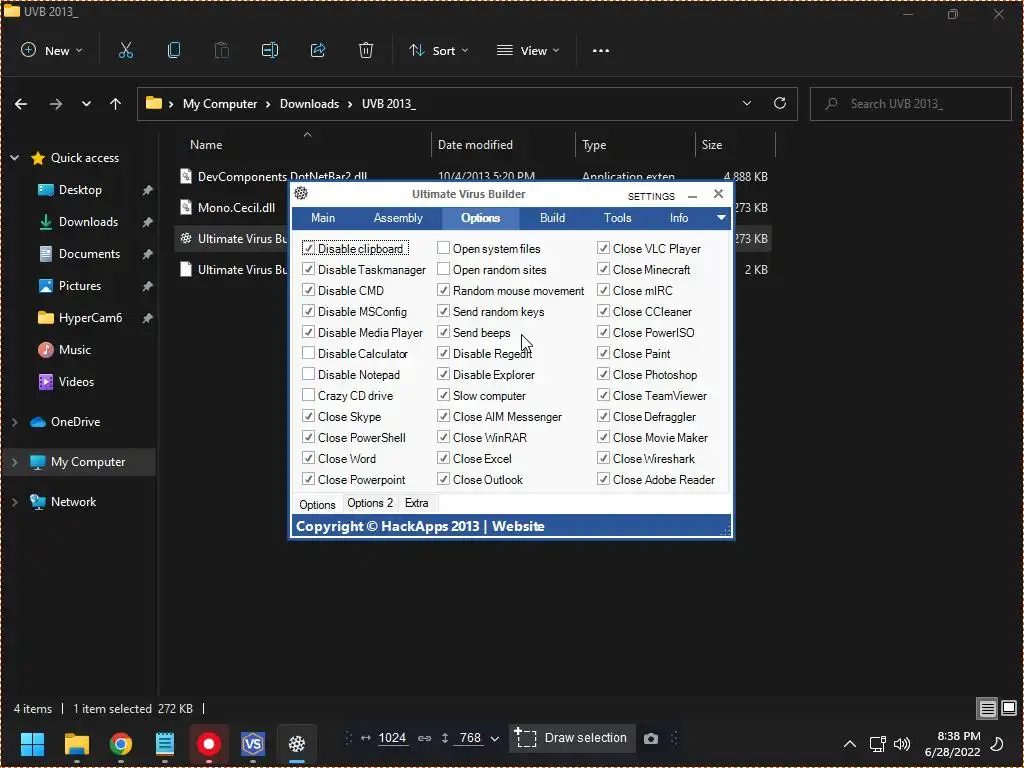Open Documents in Quick access sidebar

89,254
